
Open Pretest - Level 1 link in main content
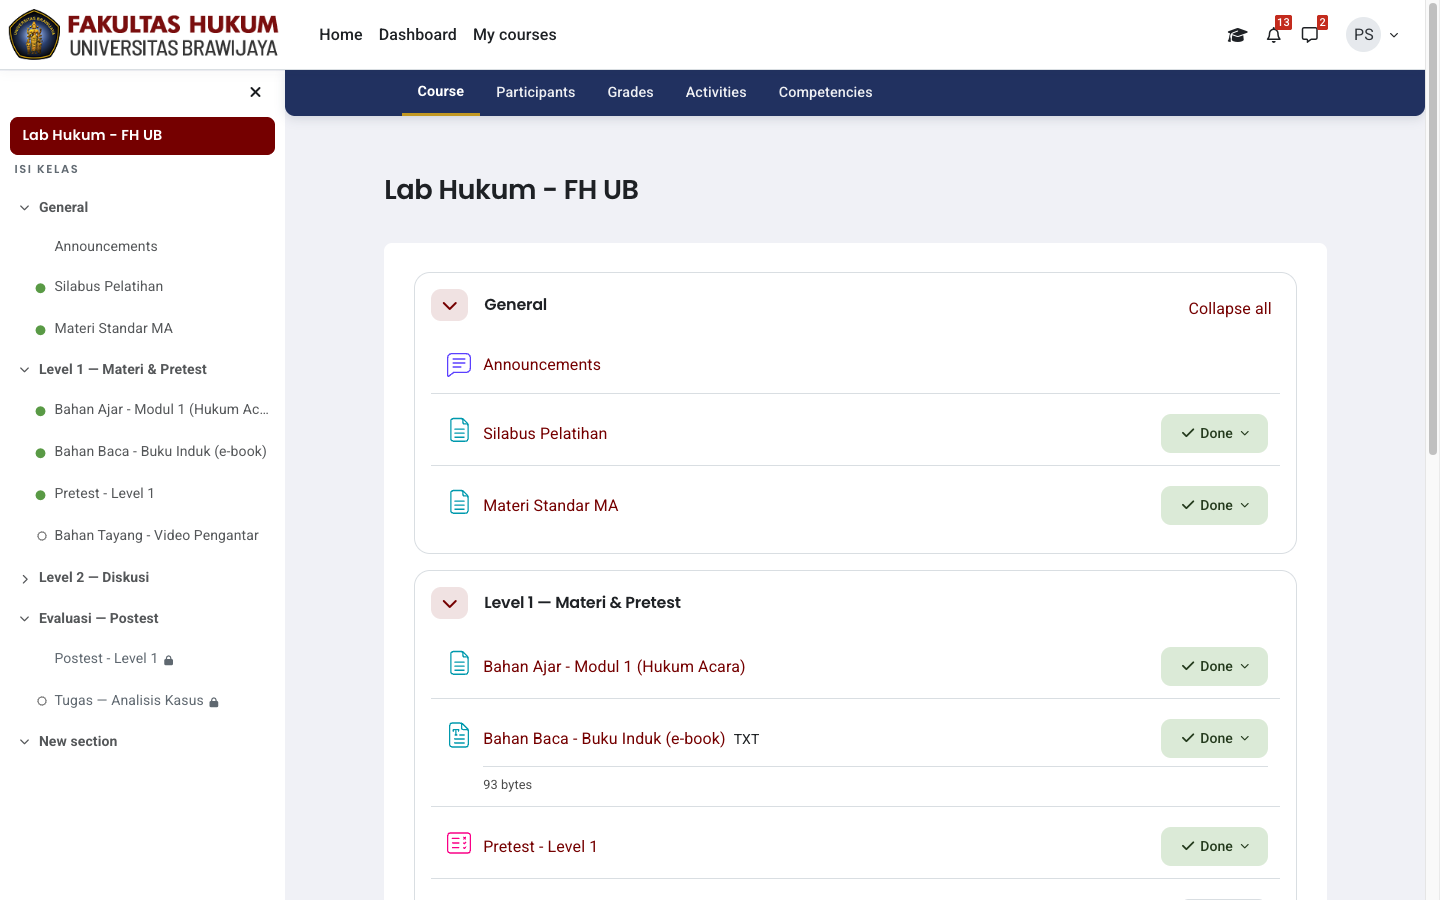pyautogui.click(x=540, y=846)
